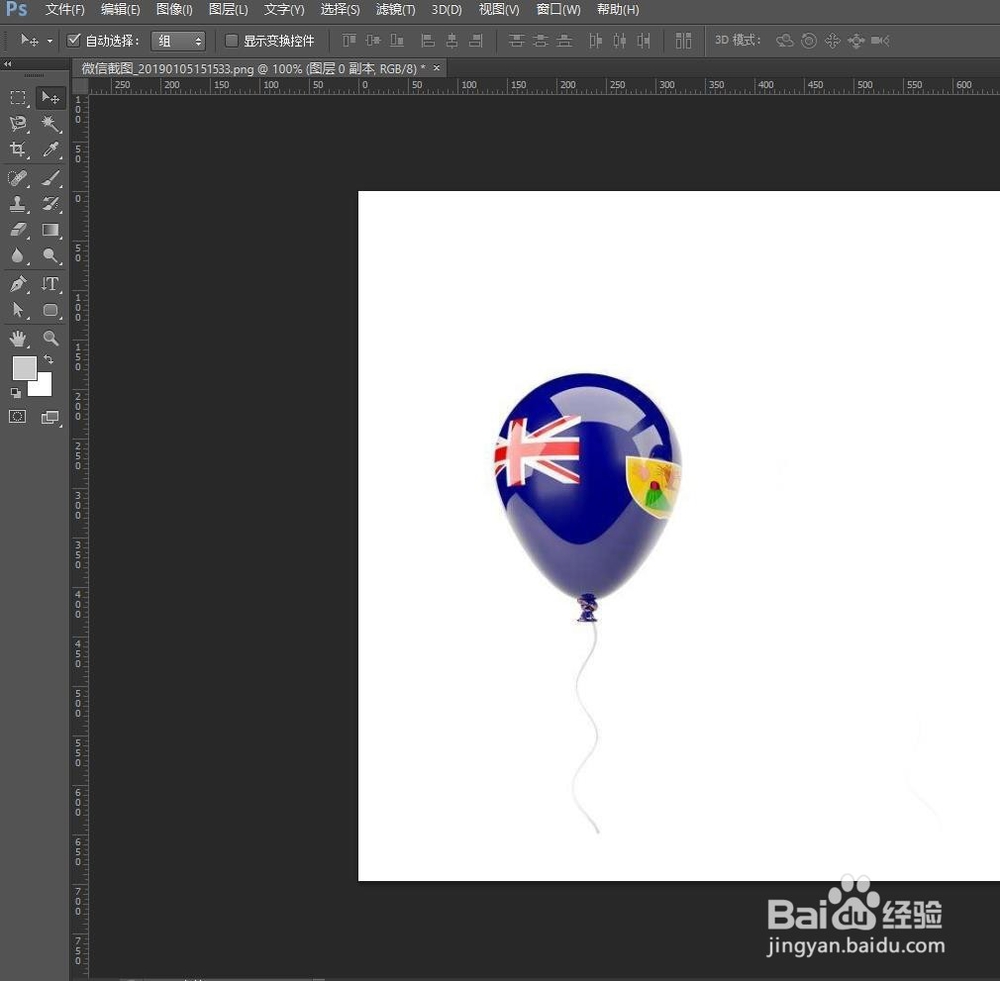The height and width of the screenshot is (981, 1000).
Task: Select the Rounded Rectangle shape tool
Action: tap(50, 310)
